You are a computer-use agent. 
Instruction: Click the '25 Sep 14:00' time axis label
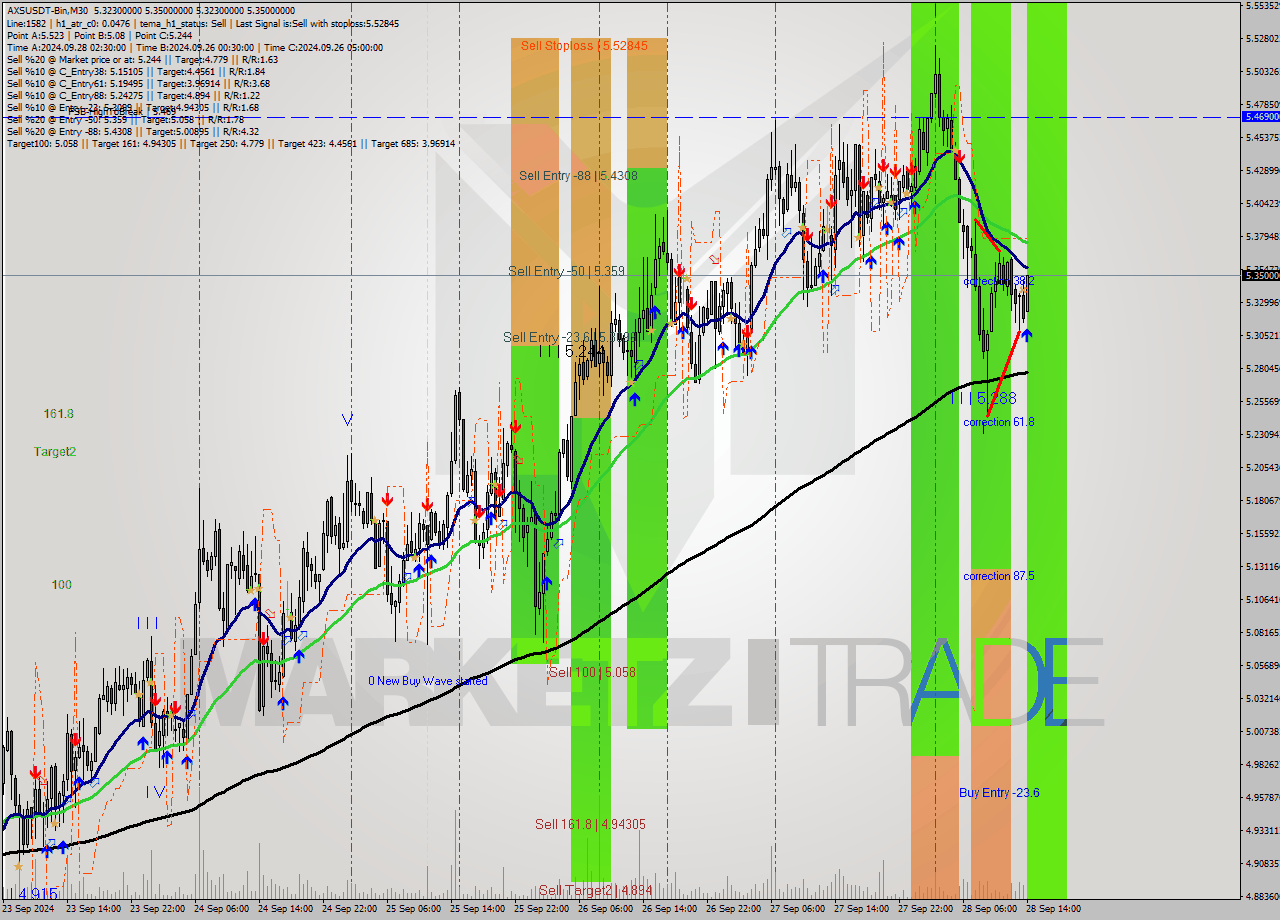pyautogui.click(x=477, y=909)
